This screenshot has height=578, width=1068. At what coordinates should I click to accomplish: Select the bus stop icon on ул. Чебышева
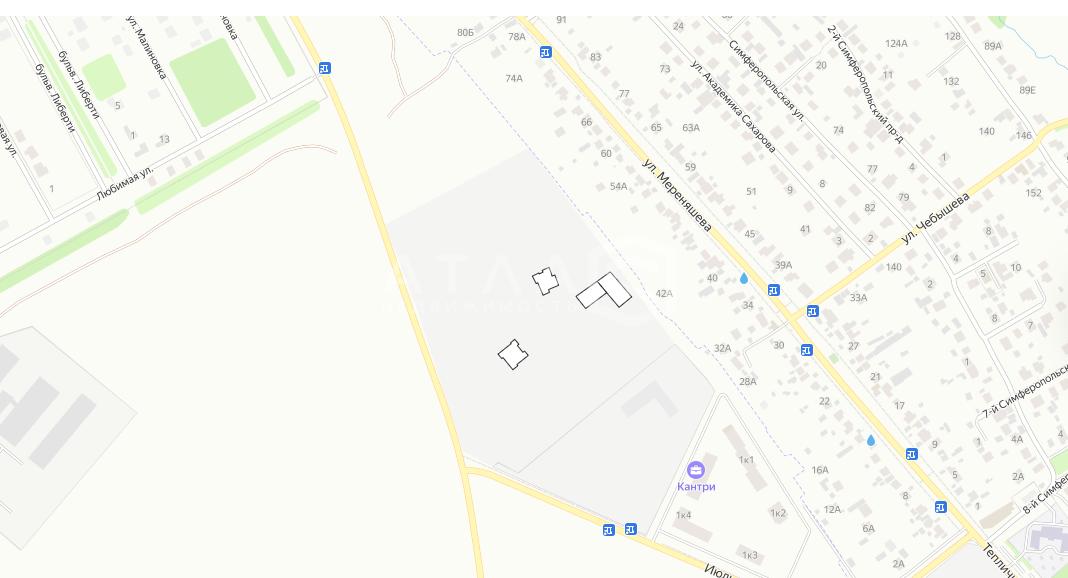click(x=813, y=311)
